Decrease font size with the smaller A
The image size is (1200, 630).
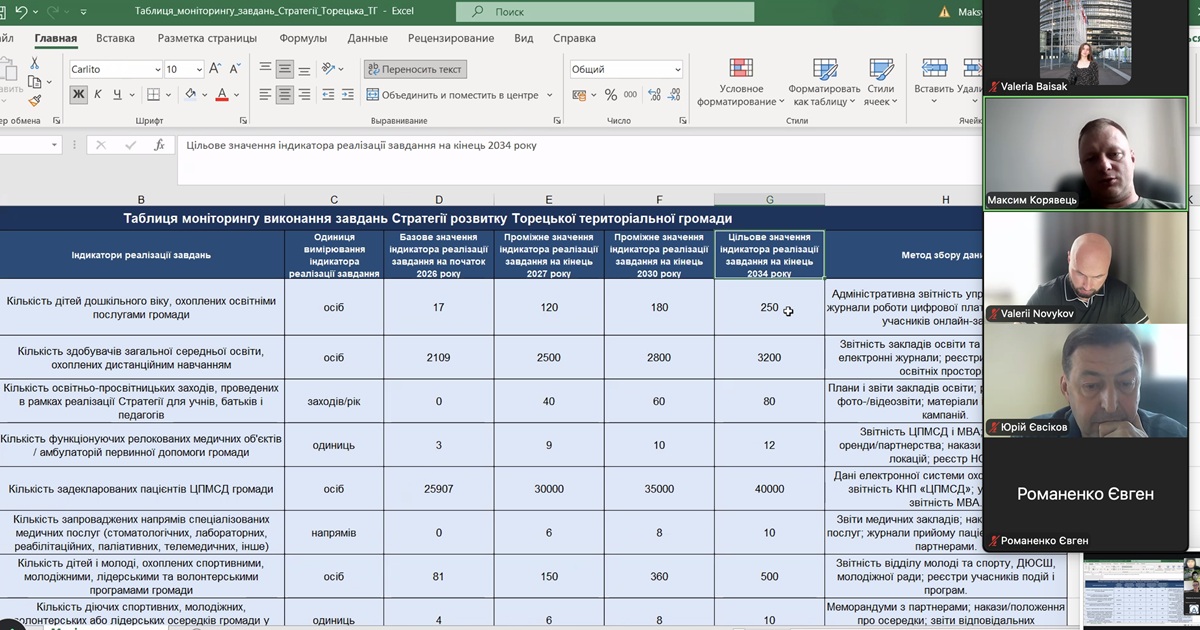click(x=235, y=69)
